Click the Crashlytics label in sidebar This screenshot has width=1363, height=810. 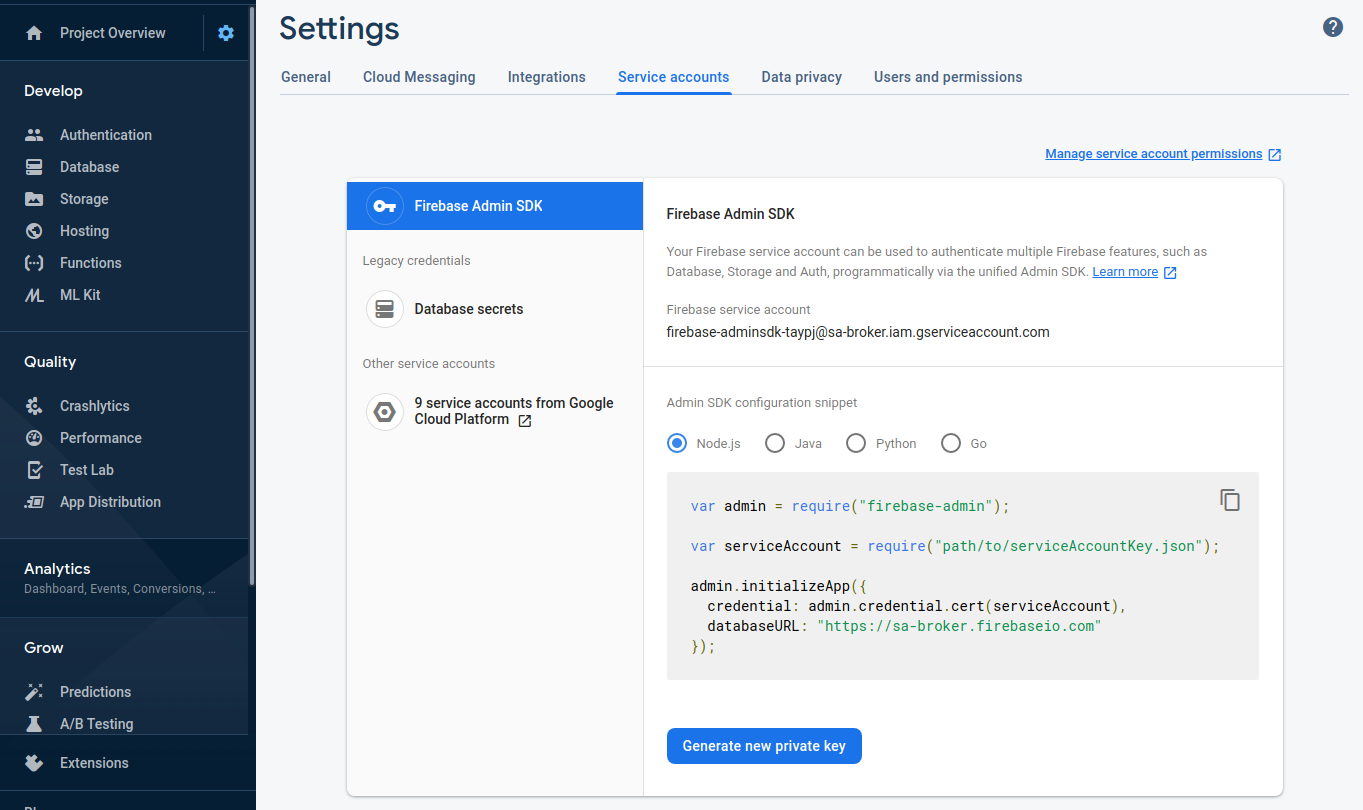95,406
